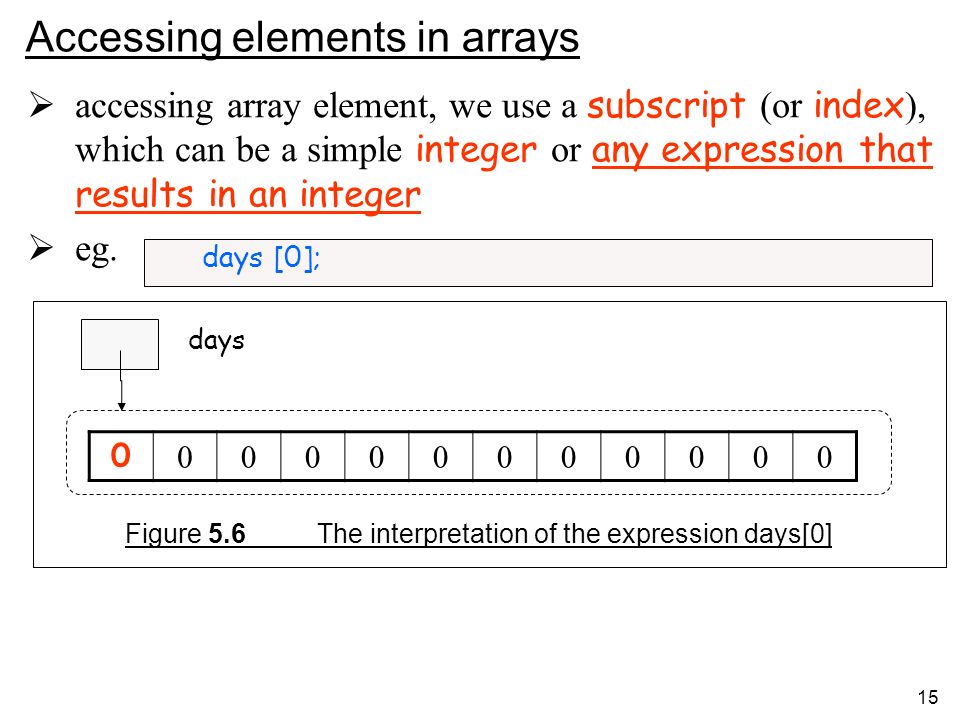Click the blue code days [0];

point(261,258)
